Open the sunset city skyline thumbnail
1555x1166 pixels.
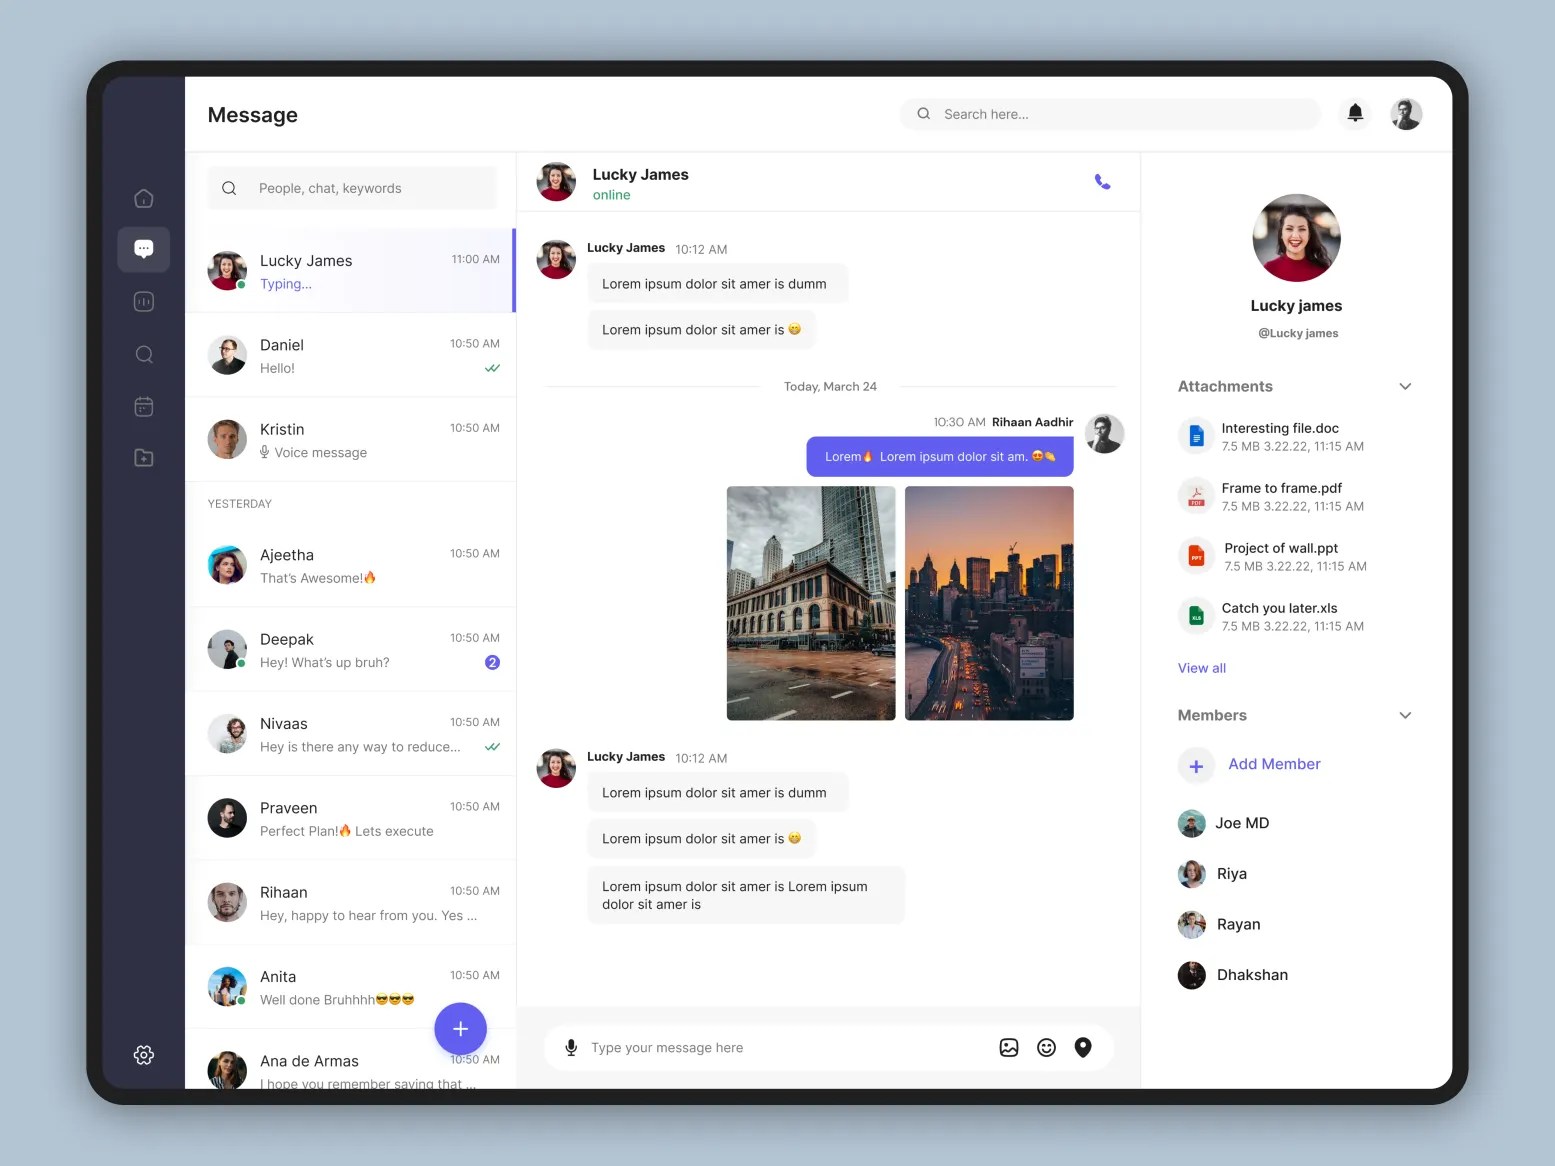coord(989,603)
